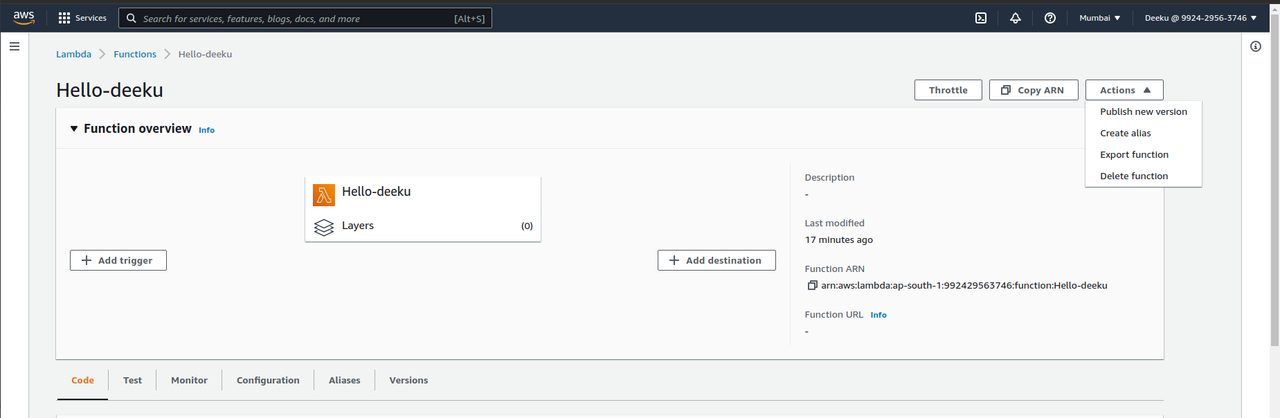The height and width of the screenshot is (418, 1280).
Task: Click the function ARN text value
Action: point(964,285)
